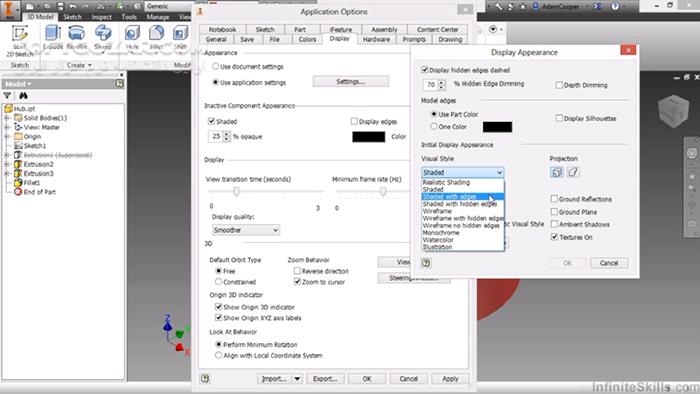
Task: Enable Depth Dimming checkbox
Action: 559,85
